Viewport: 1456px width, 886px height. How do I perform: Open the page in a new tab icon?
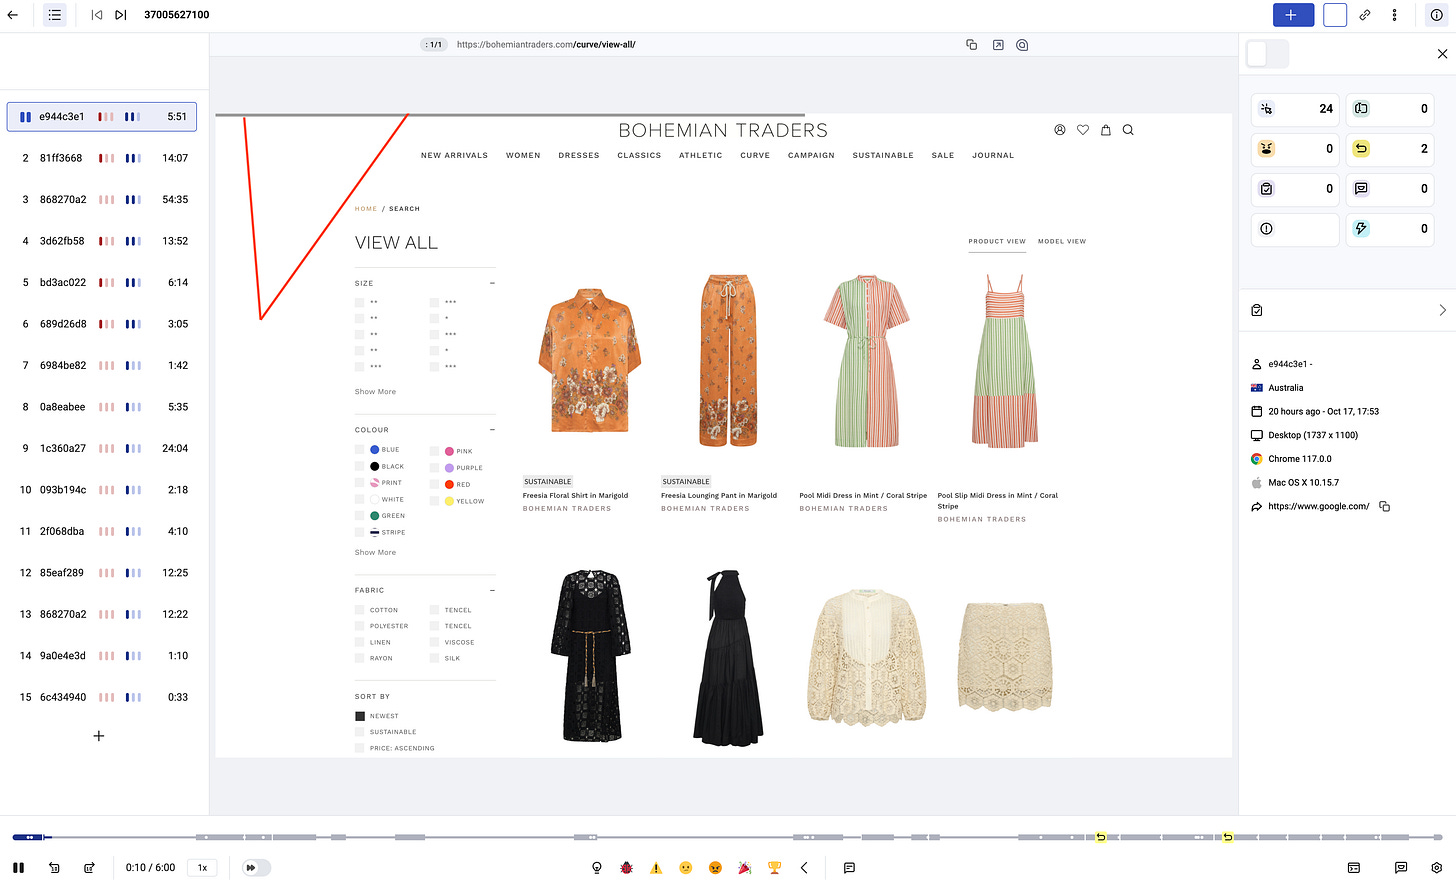pos(997,45)
